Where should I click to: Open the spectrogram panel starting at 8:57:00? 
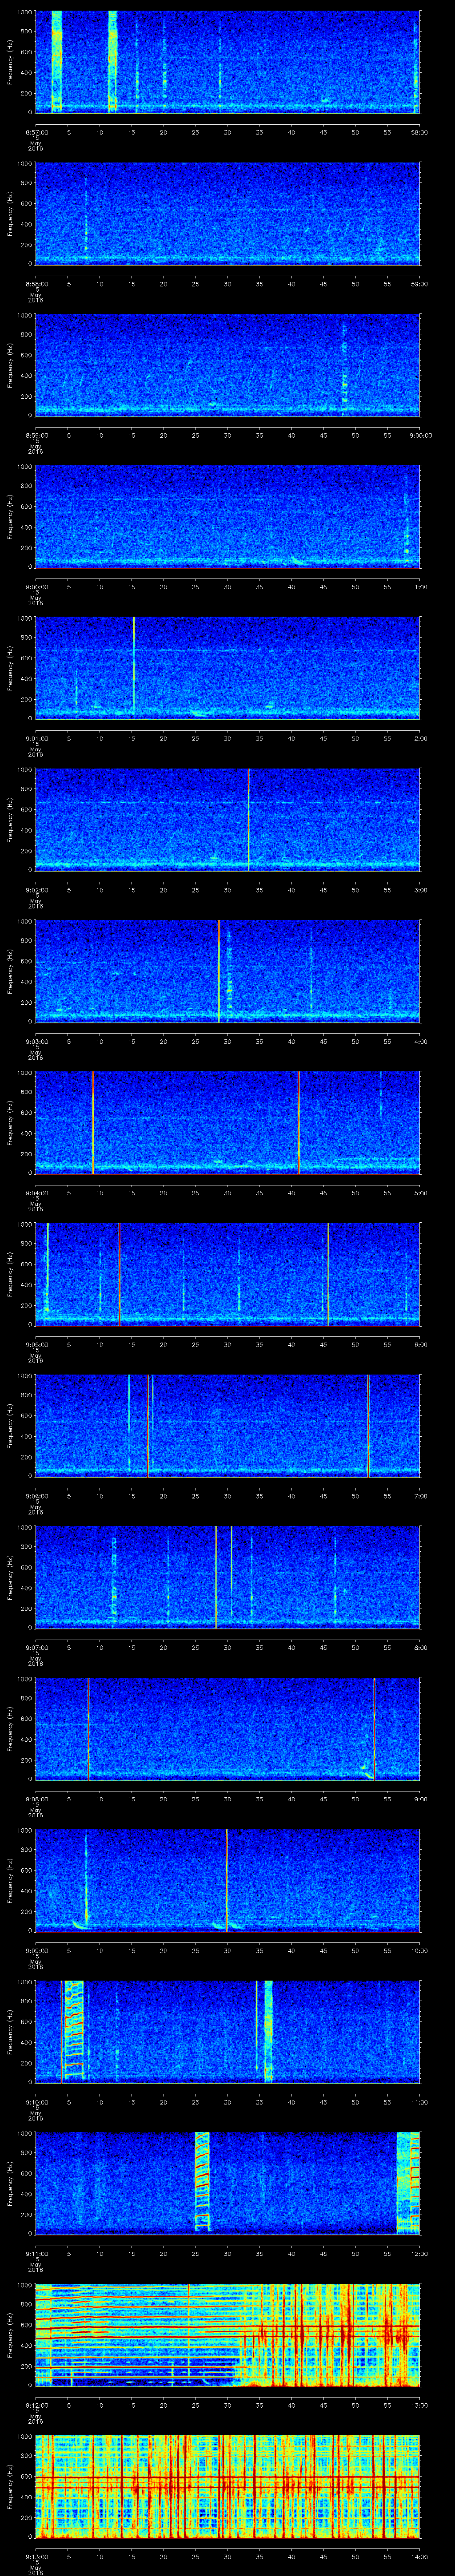point(228,62)
